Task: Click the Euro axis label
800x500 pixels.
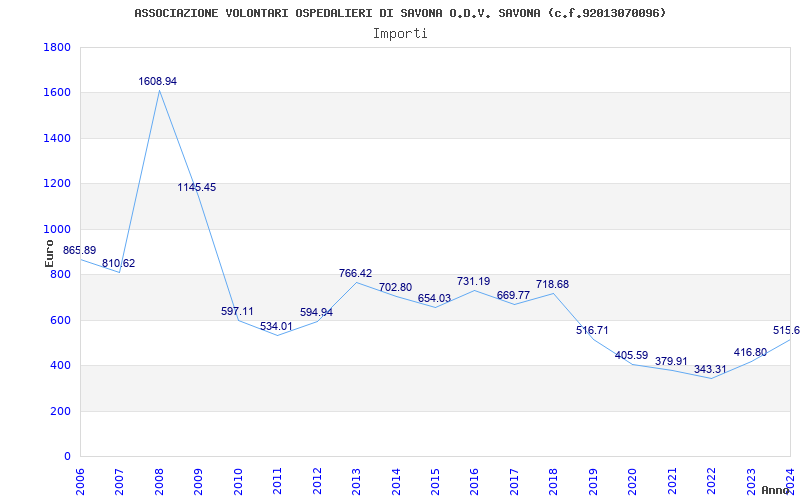Action: click(49, 254)
